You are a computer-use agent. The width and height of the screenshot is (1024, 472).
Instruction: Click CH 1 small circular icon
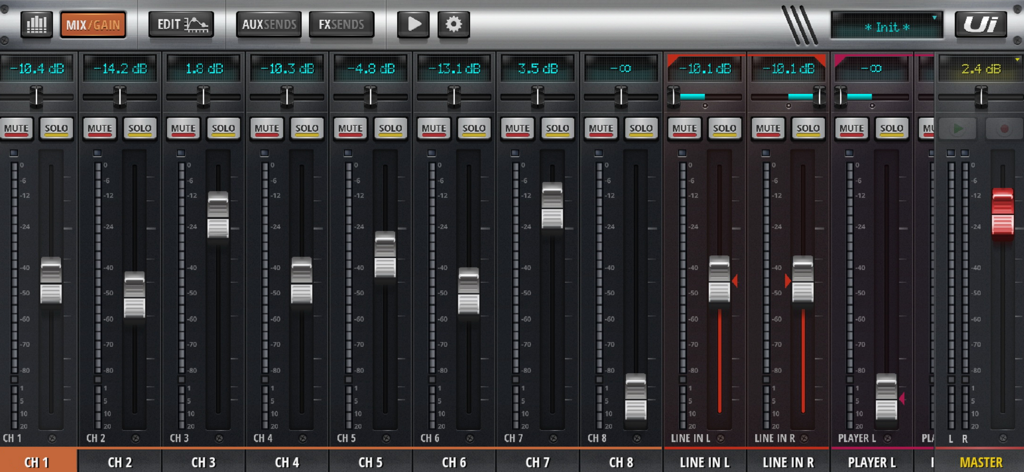pyautogui.click(x=52, y=438)
